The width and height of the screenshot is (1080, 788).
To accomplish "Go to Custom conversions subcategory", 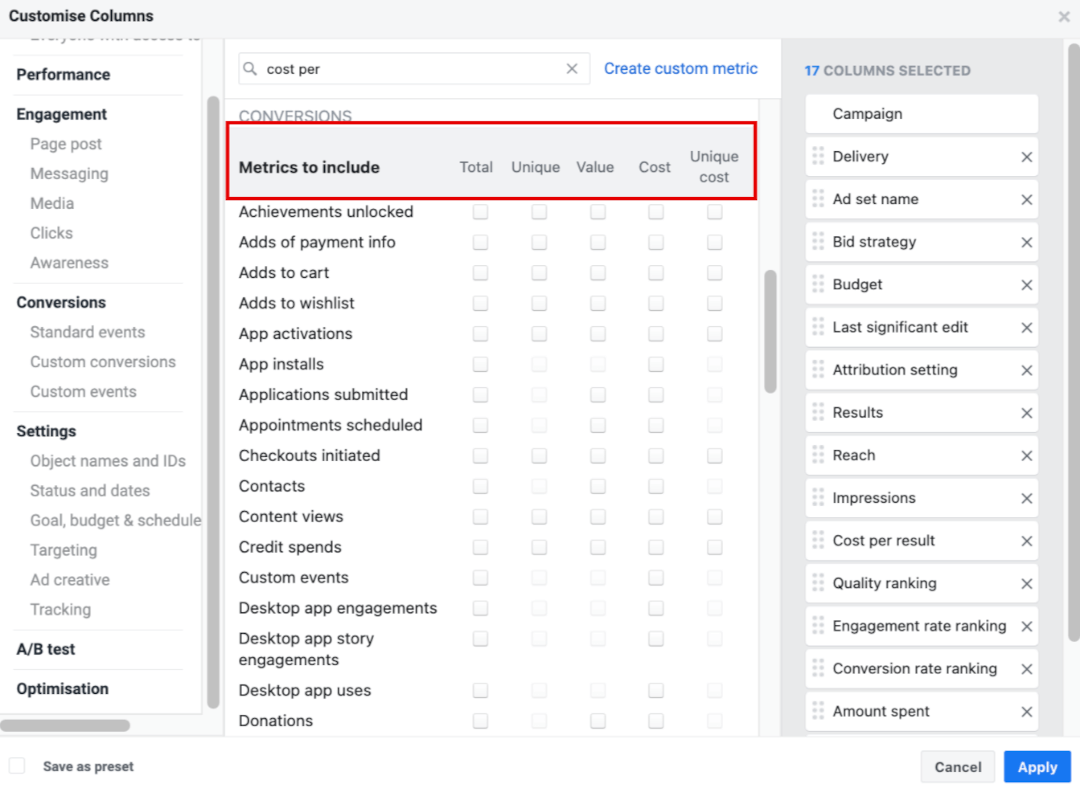I will [x=103, y=362].
